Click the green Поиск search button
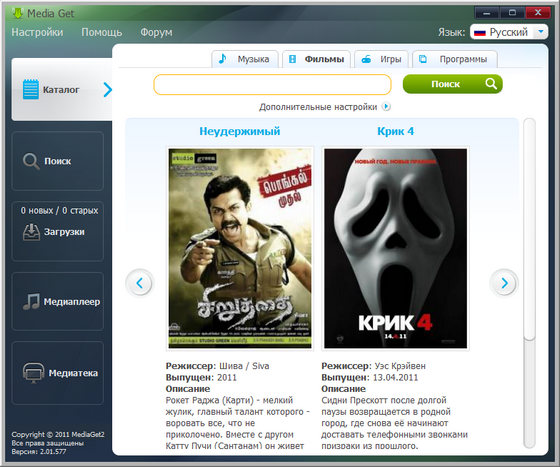Image resolution: width=560 pixels, height=467 pixels. coord(452,84)
